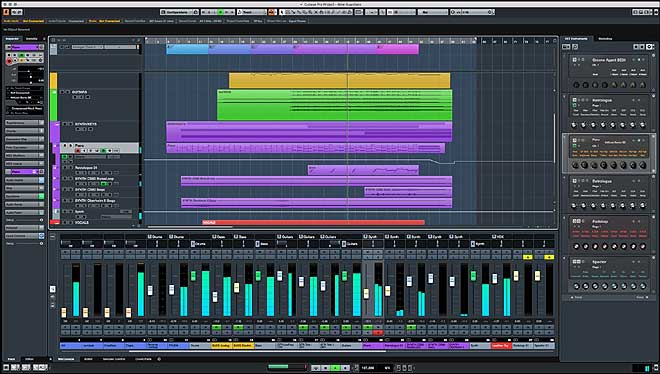Open VST rack settings gear icon

coord(650,47)
